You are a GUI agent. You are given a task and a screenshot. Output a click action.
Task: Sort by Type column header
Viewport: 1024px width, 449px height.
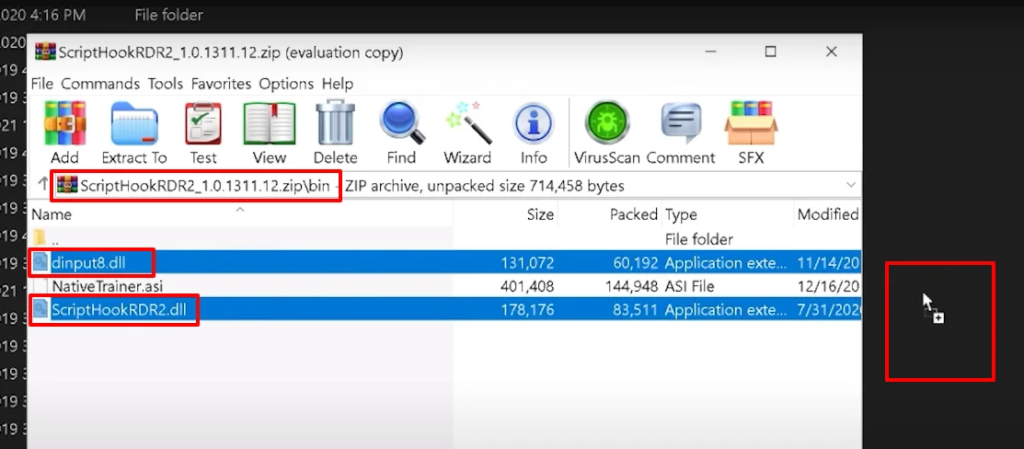(x=728, y=214)
